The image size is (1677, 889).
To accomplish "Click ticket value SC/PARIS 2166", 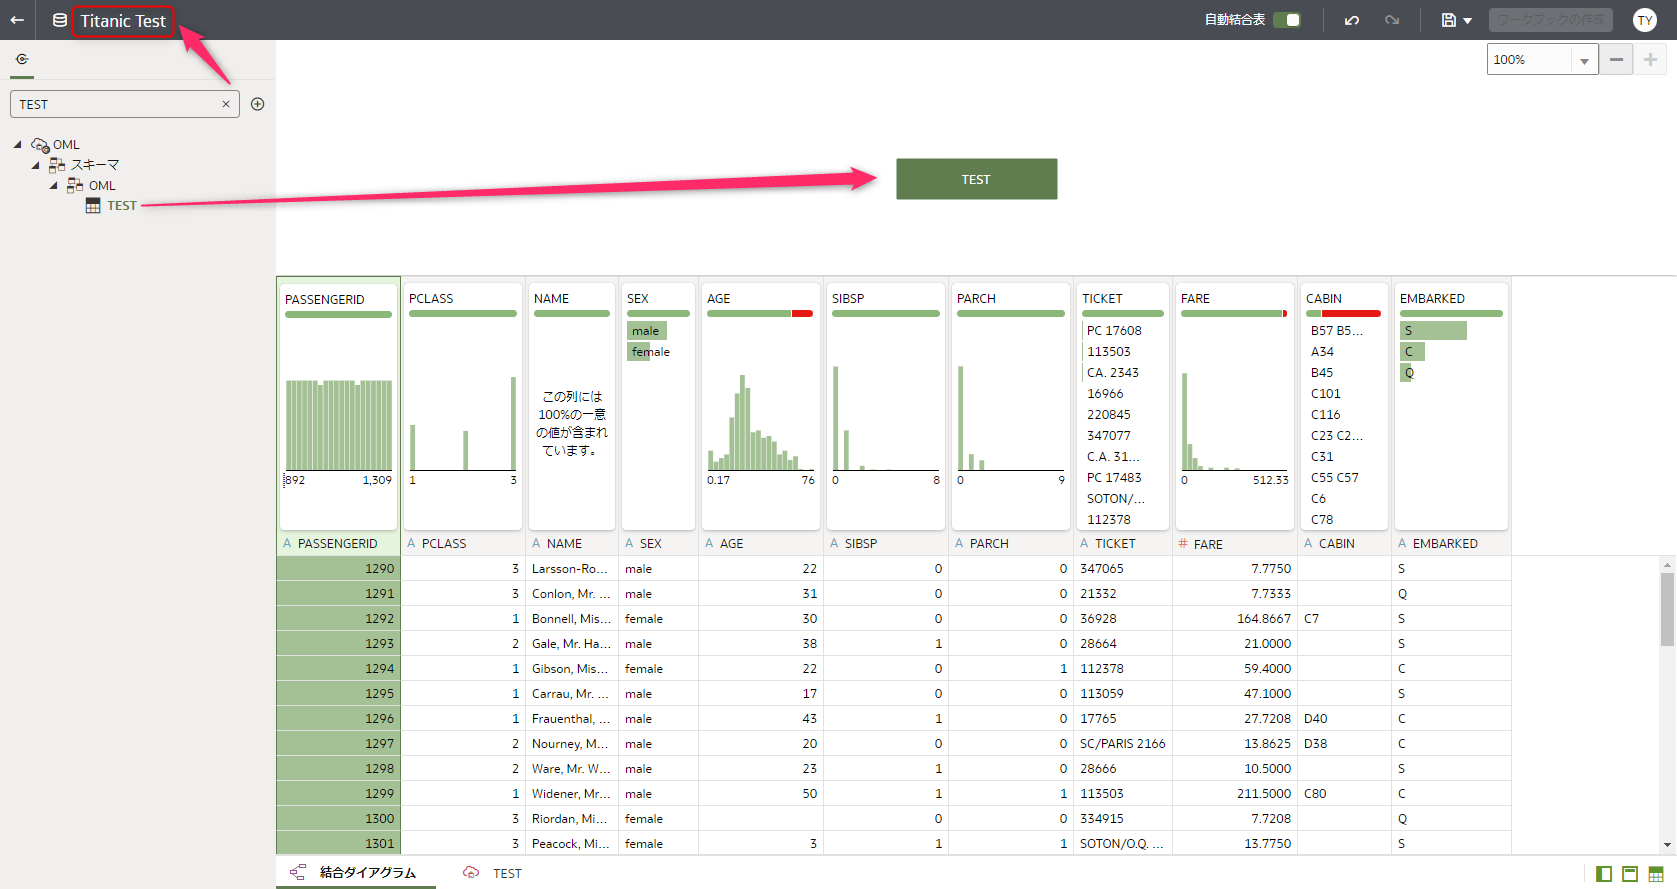I will (1123, 743).
